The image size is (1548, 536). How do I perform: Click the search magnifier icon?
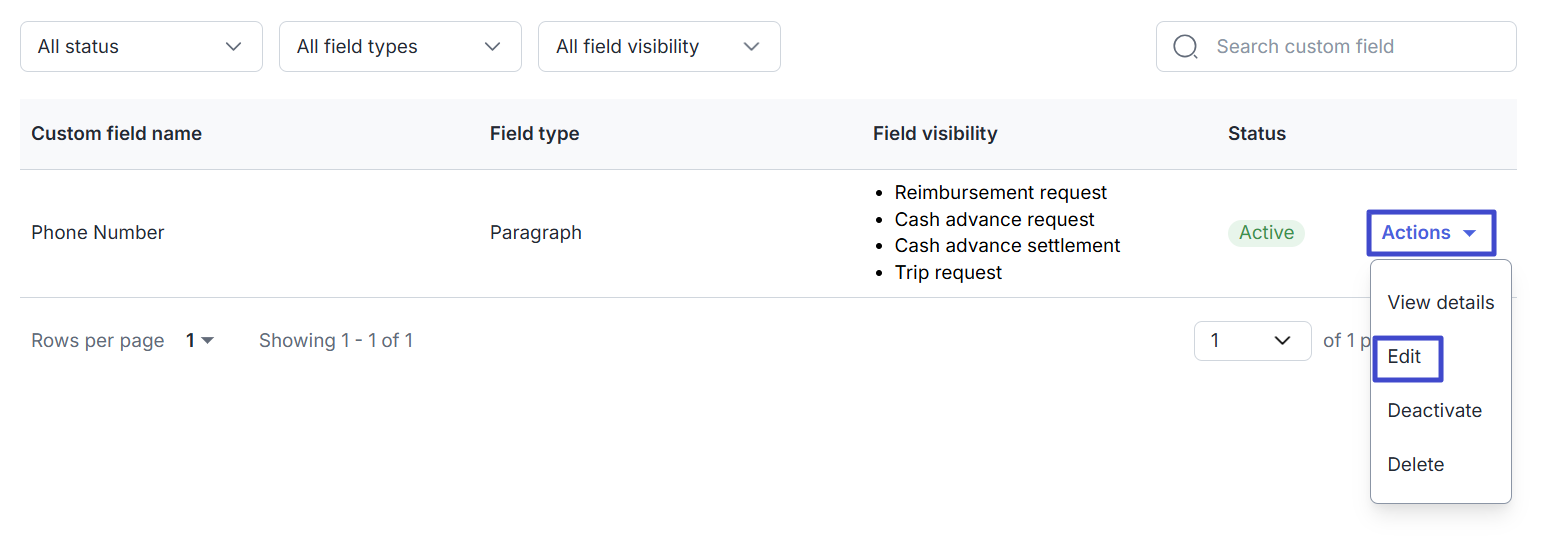point(1185,47)
